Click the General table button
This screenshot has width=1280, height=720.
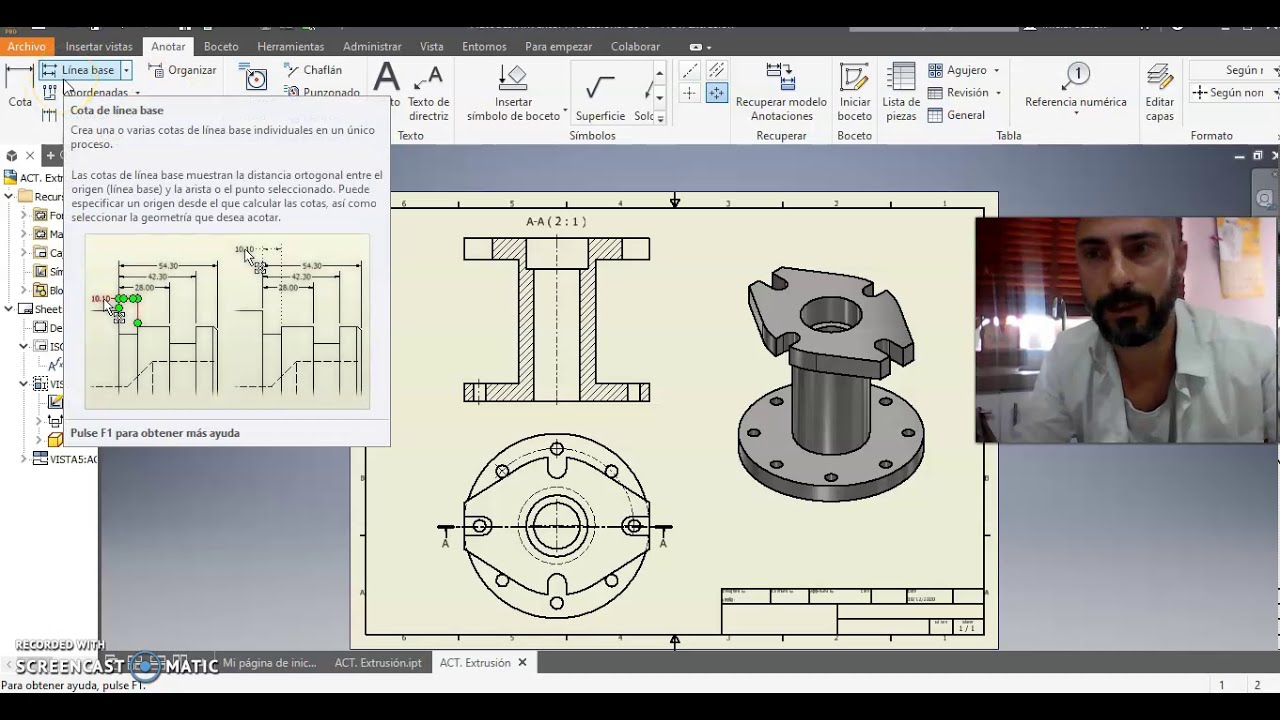pyautogui.click(x=956, y=115)
